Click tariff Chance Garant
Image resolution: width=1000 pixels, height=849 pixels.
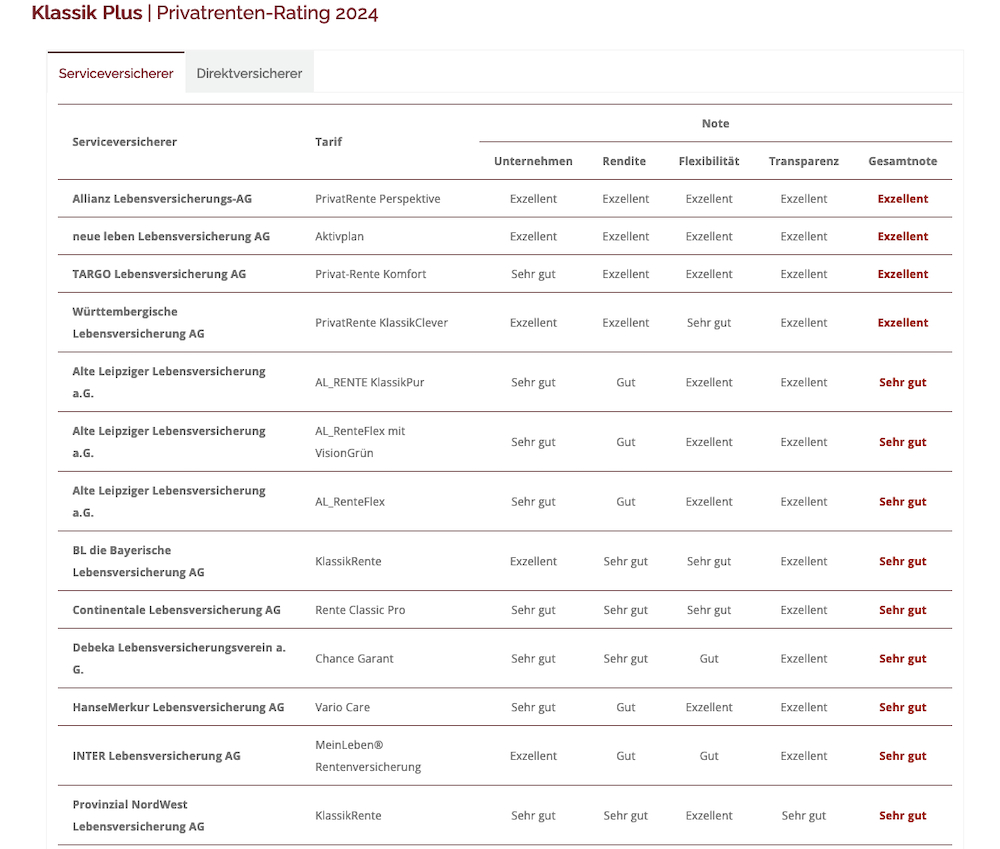(354, 658)
